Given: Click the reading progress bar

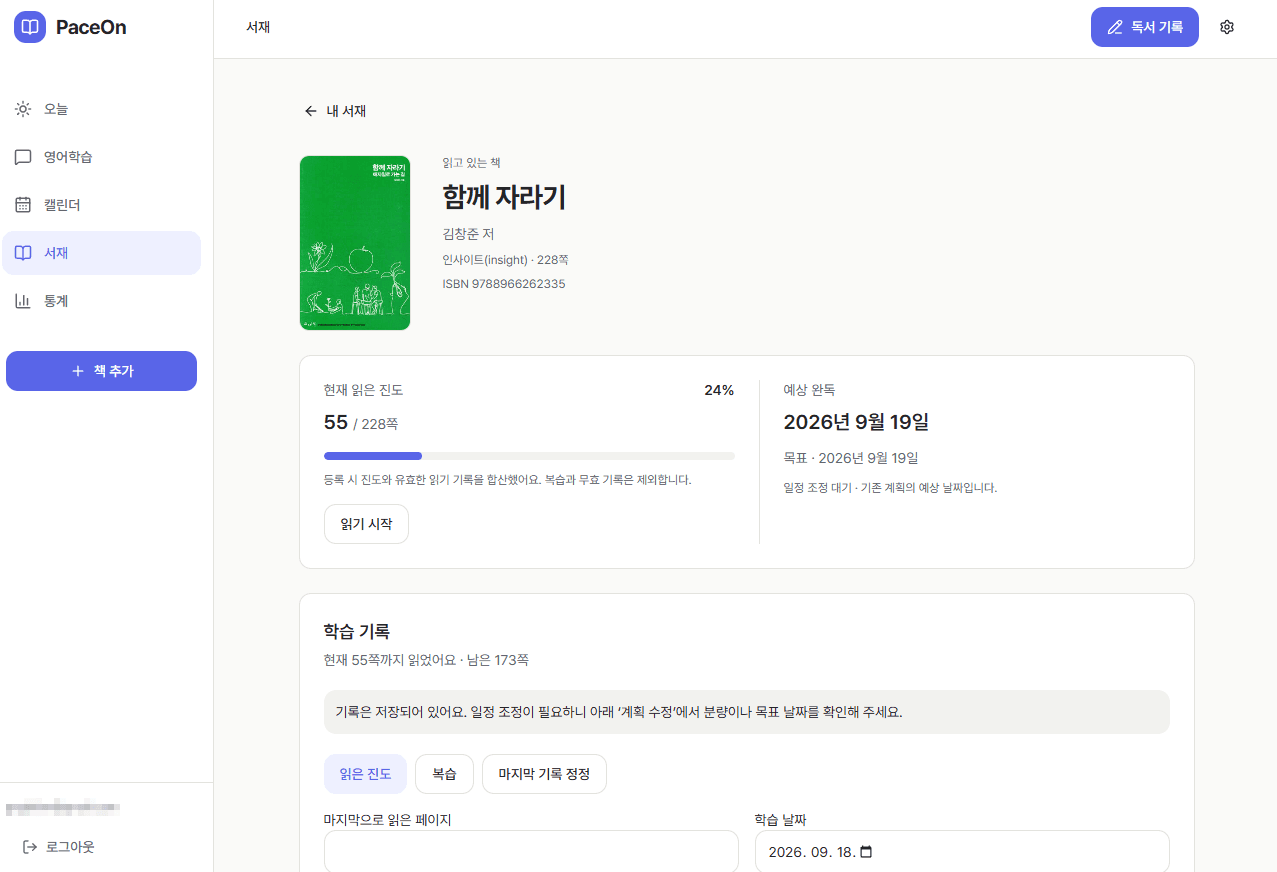Looking at the screenshot, I should (x=529, y=456).
